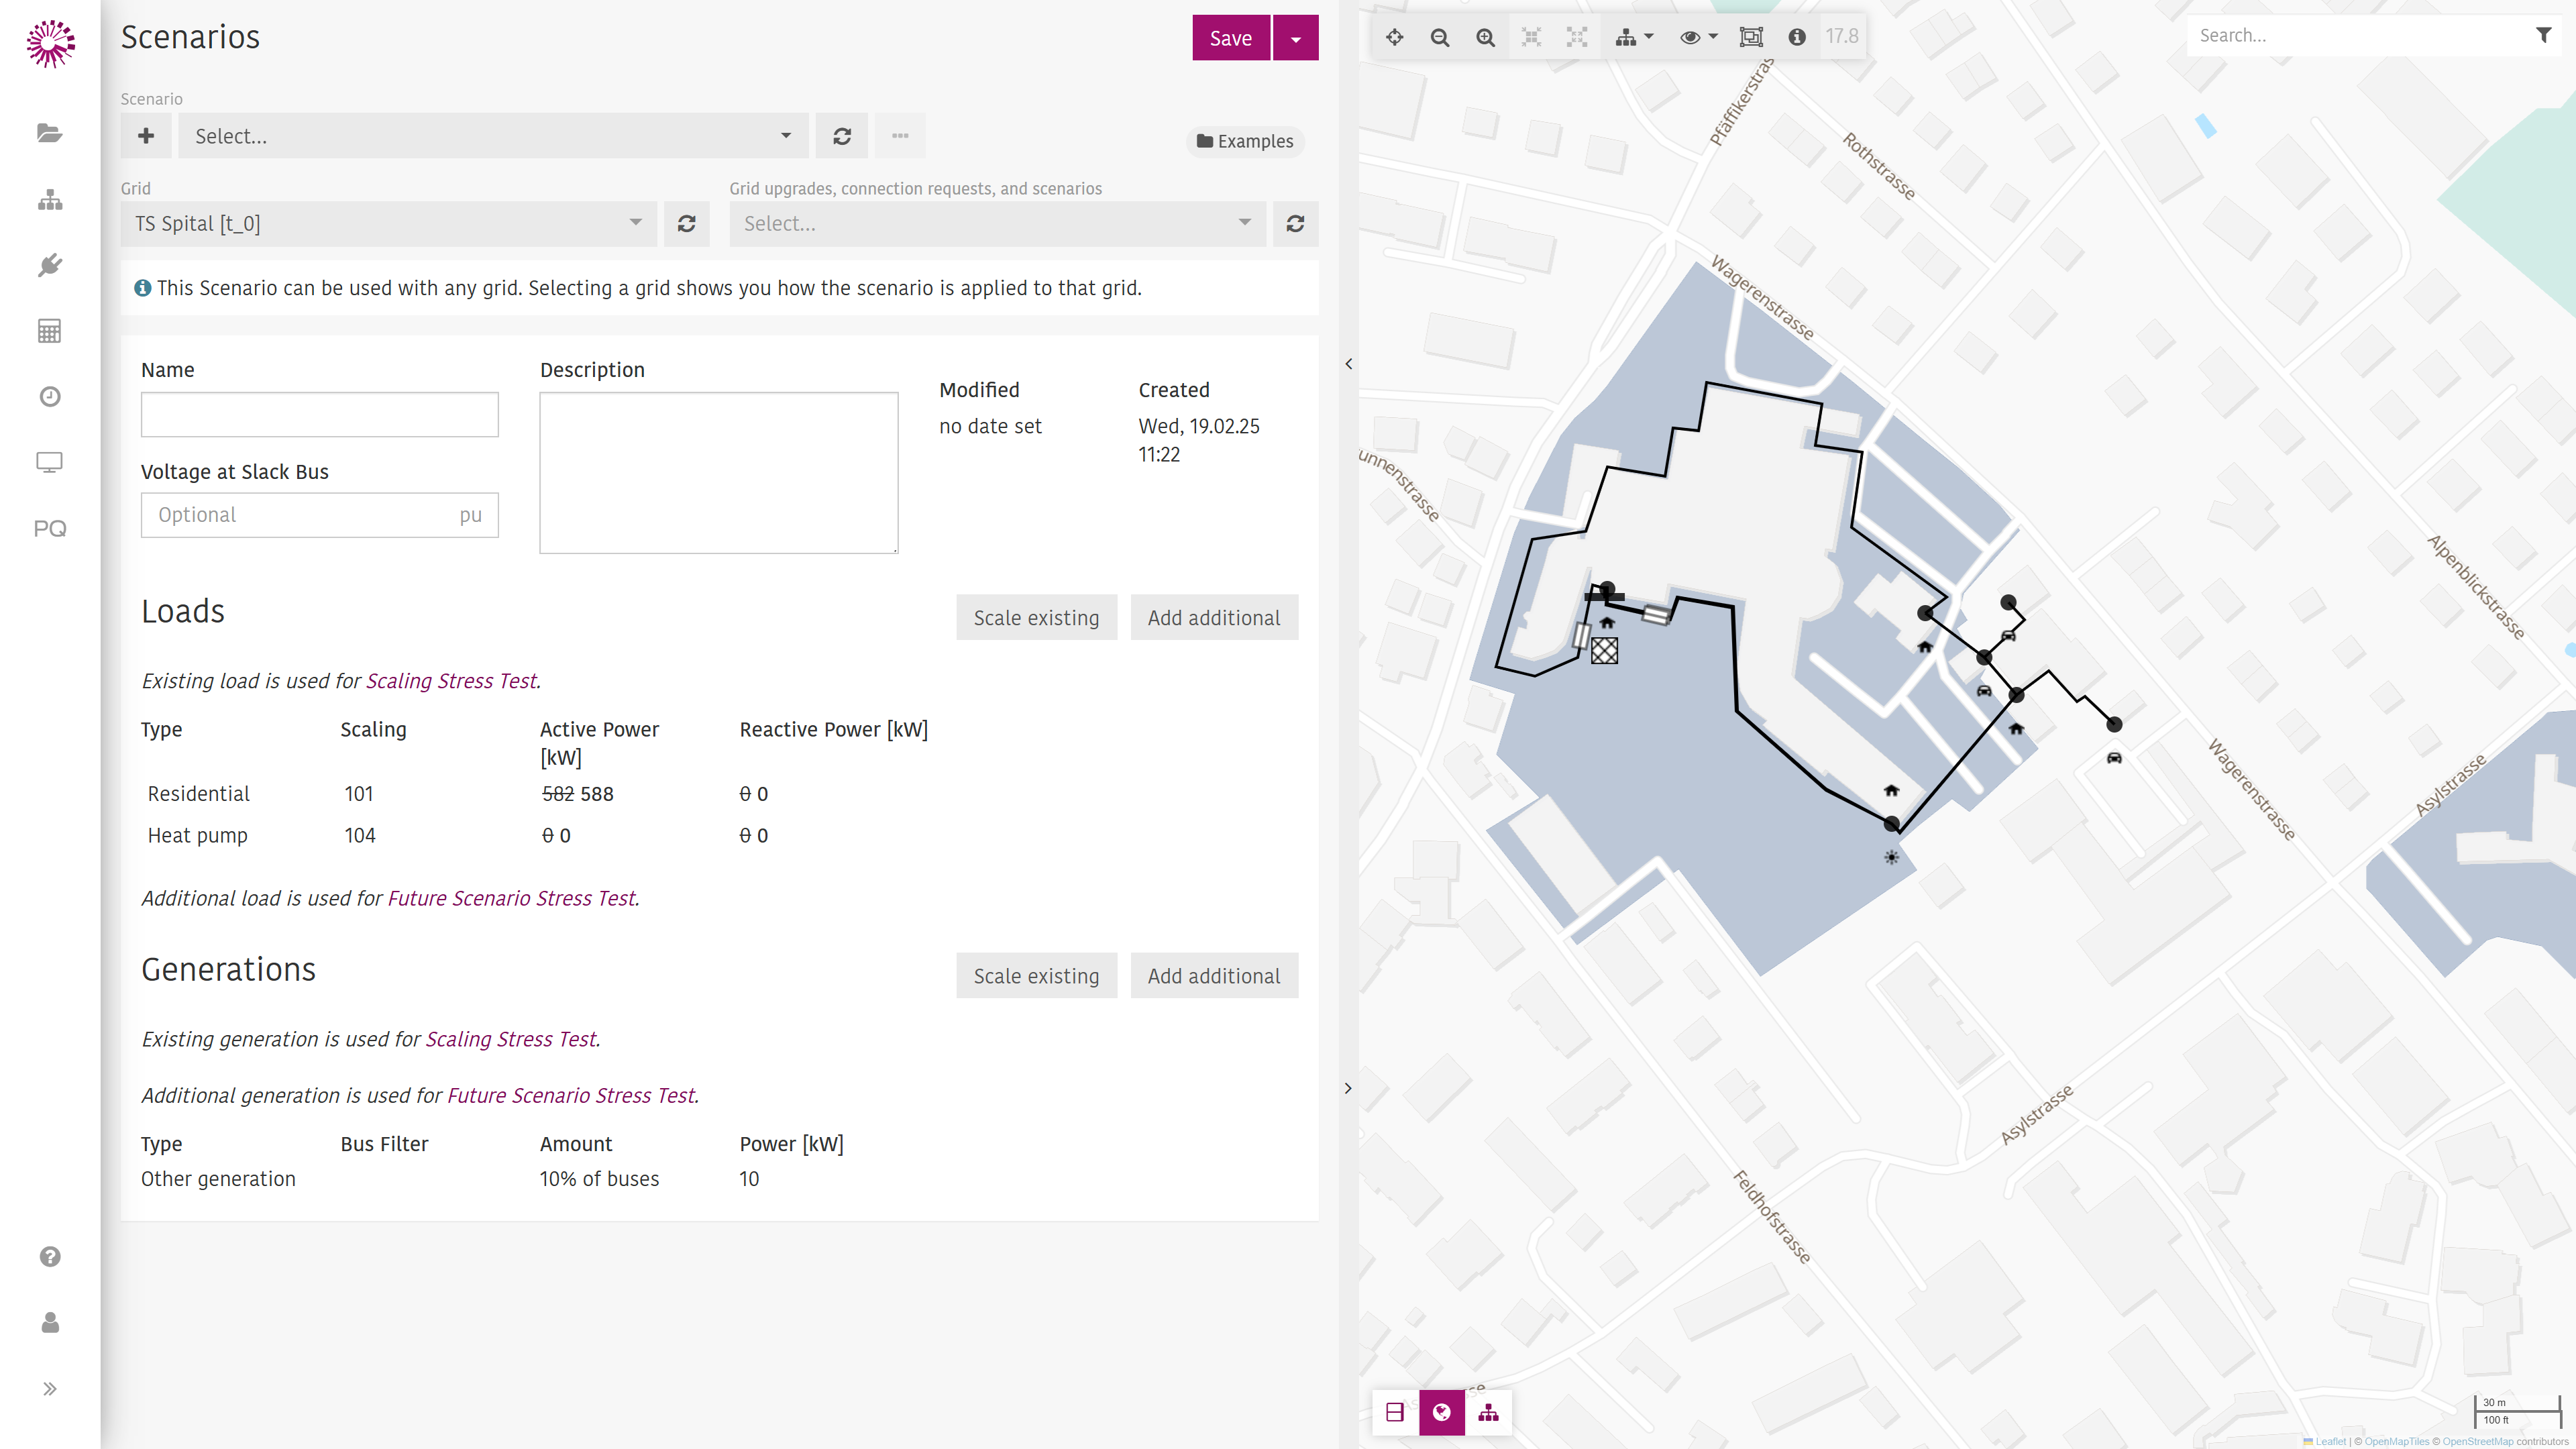Viewport: 2576px width, 1449px height.
Task: Focus the Voltage at Slack Bus field
Action: click(x=320, y=515)
